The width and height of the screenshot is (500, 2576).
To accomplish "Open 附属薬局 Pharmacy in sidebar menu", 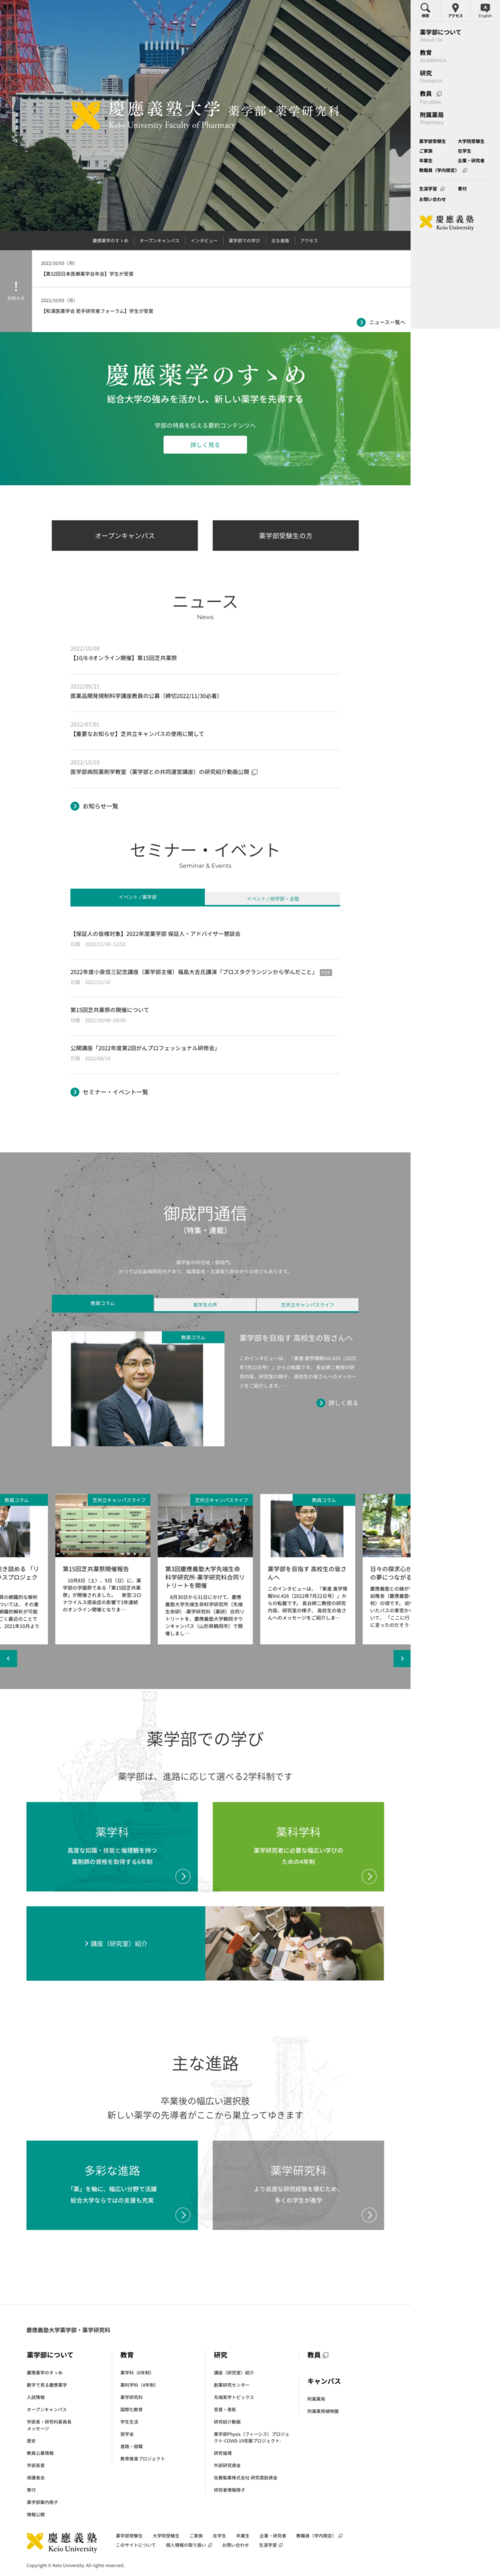I will (431, 118).
